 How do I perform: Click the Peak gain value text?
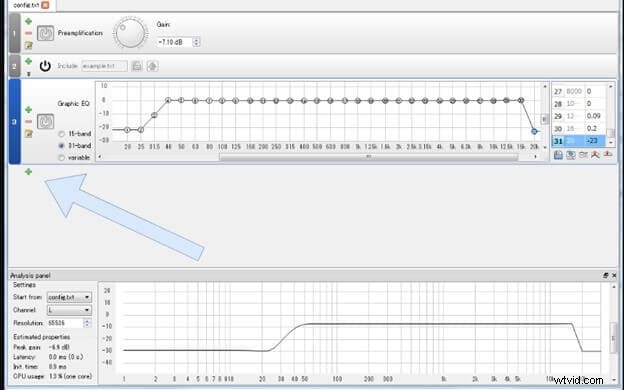click(x=59, y=347)
